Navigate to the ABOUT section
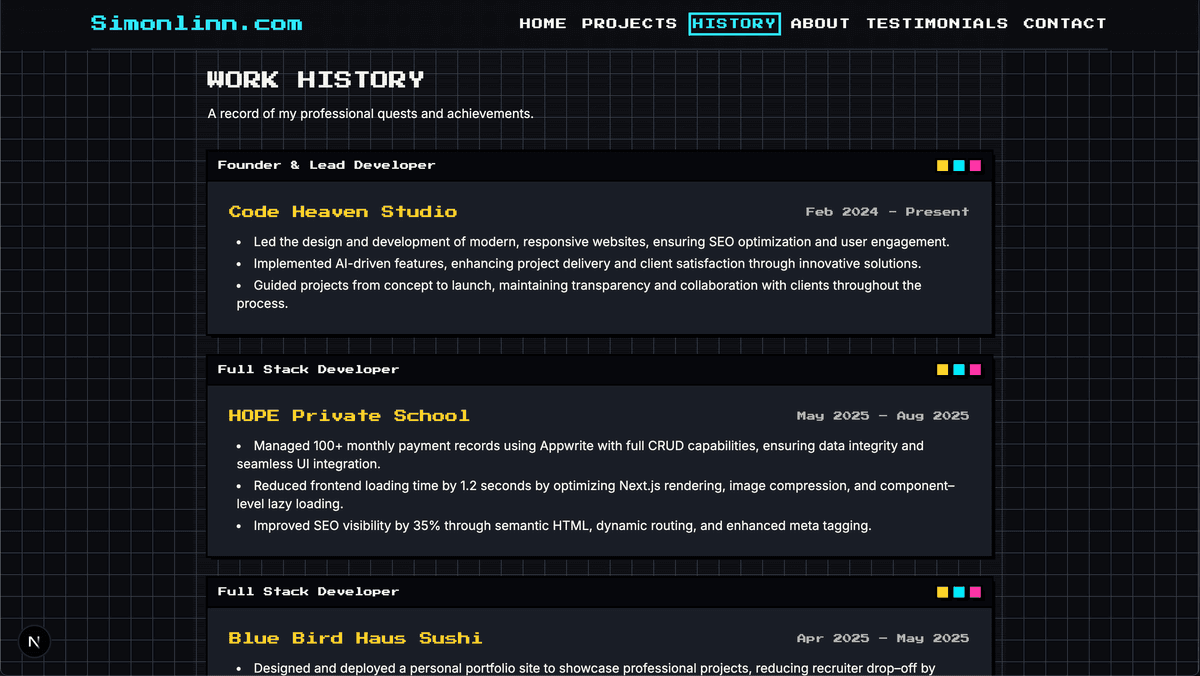The image size is (1200, 676). click(x=820, y=23)
